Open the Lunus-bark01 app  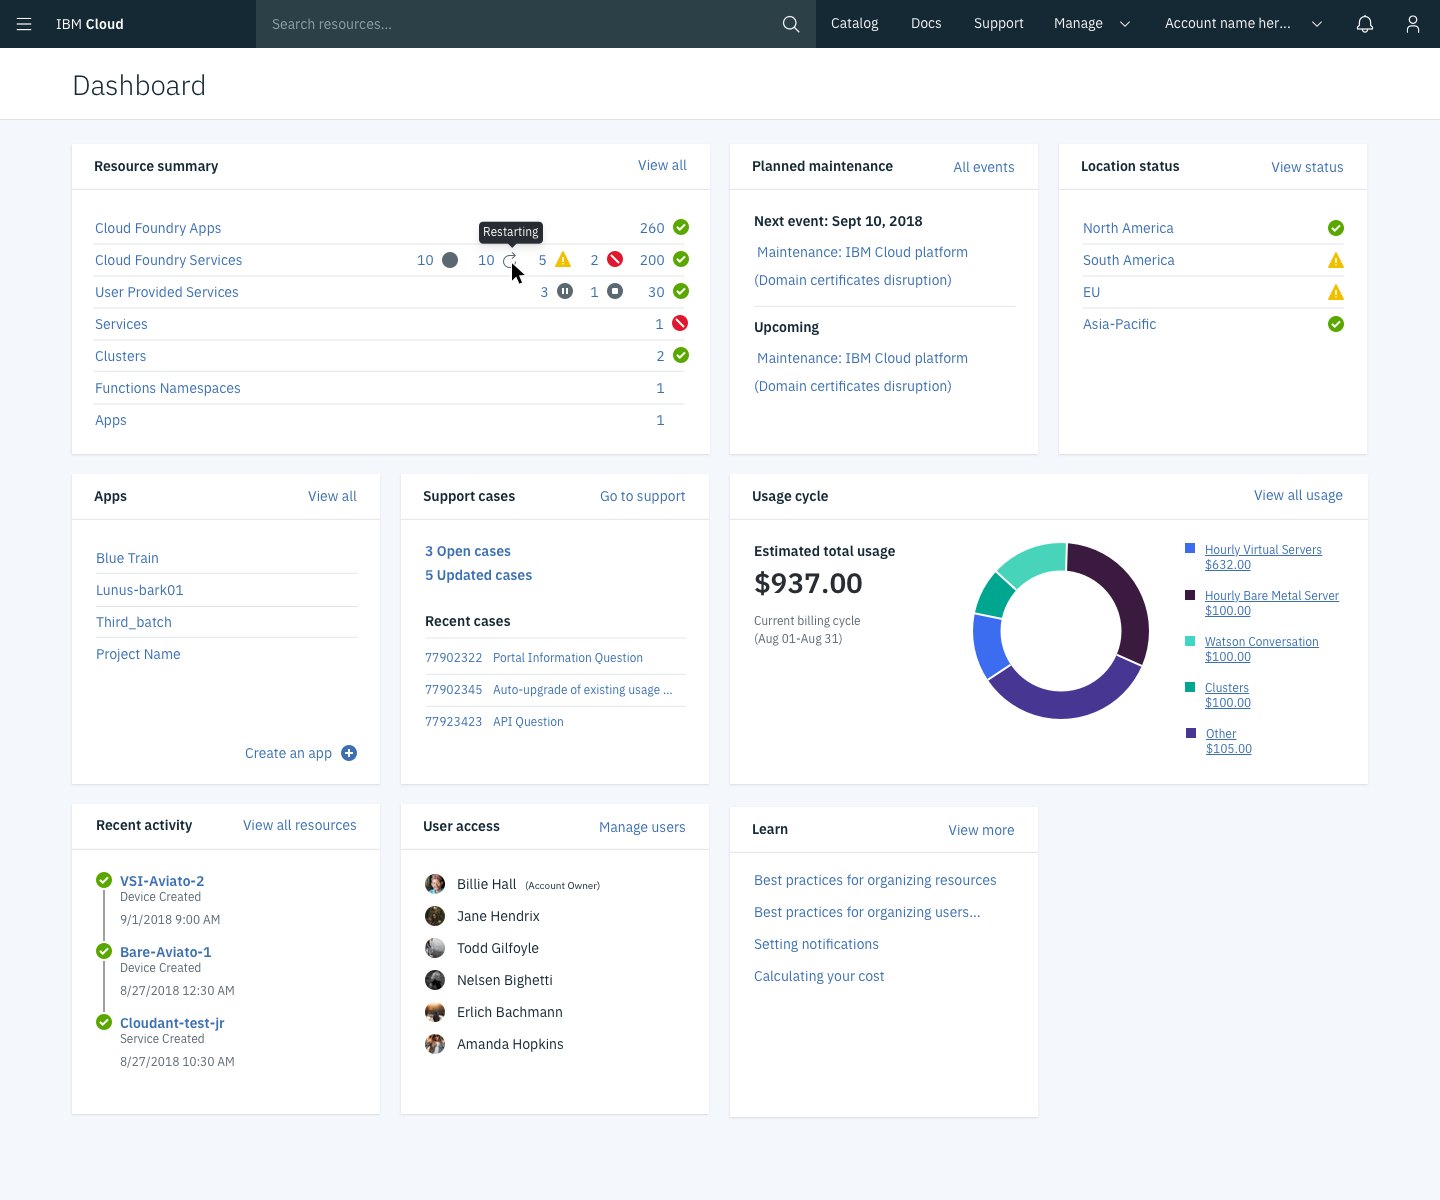pos(140,590)
